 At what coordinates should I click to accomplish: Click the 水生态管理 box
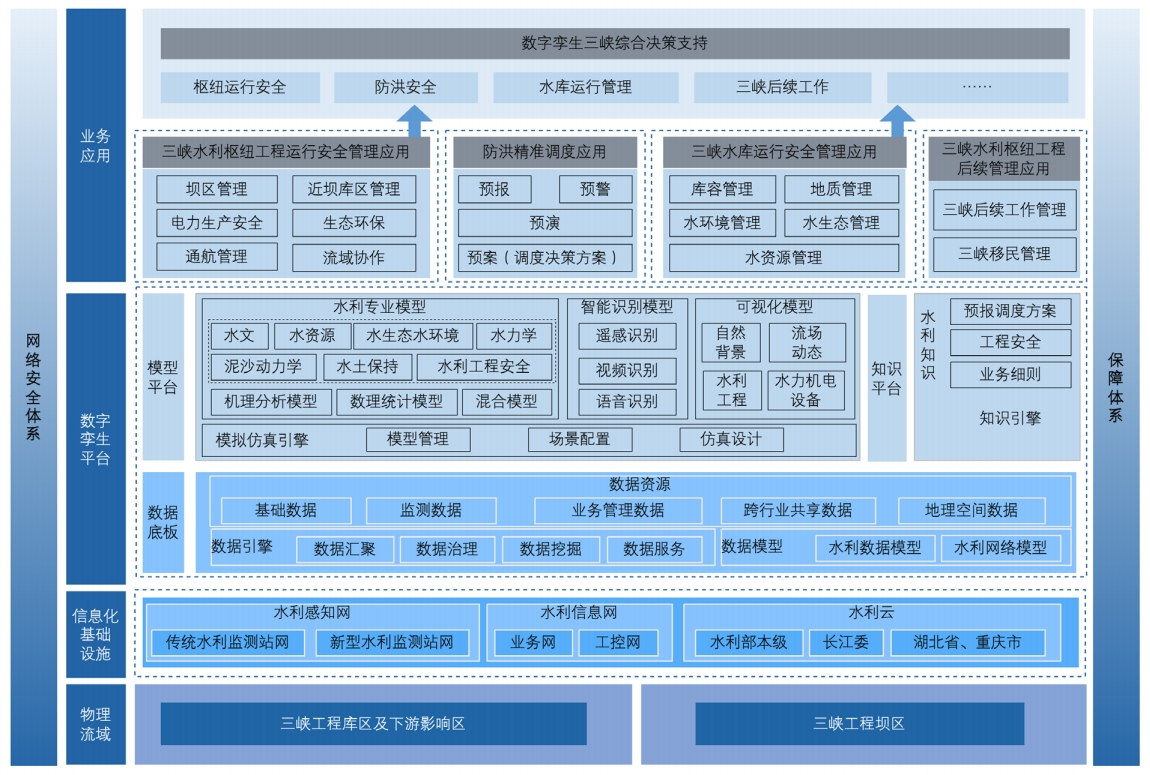coord(841,223)
